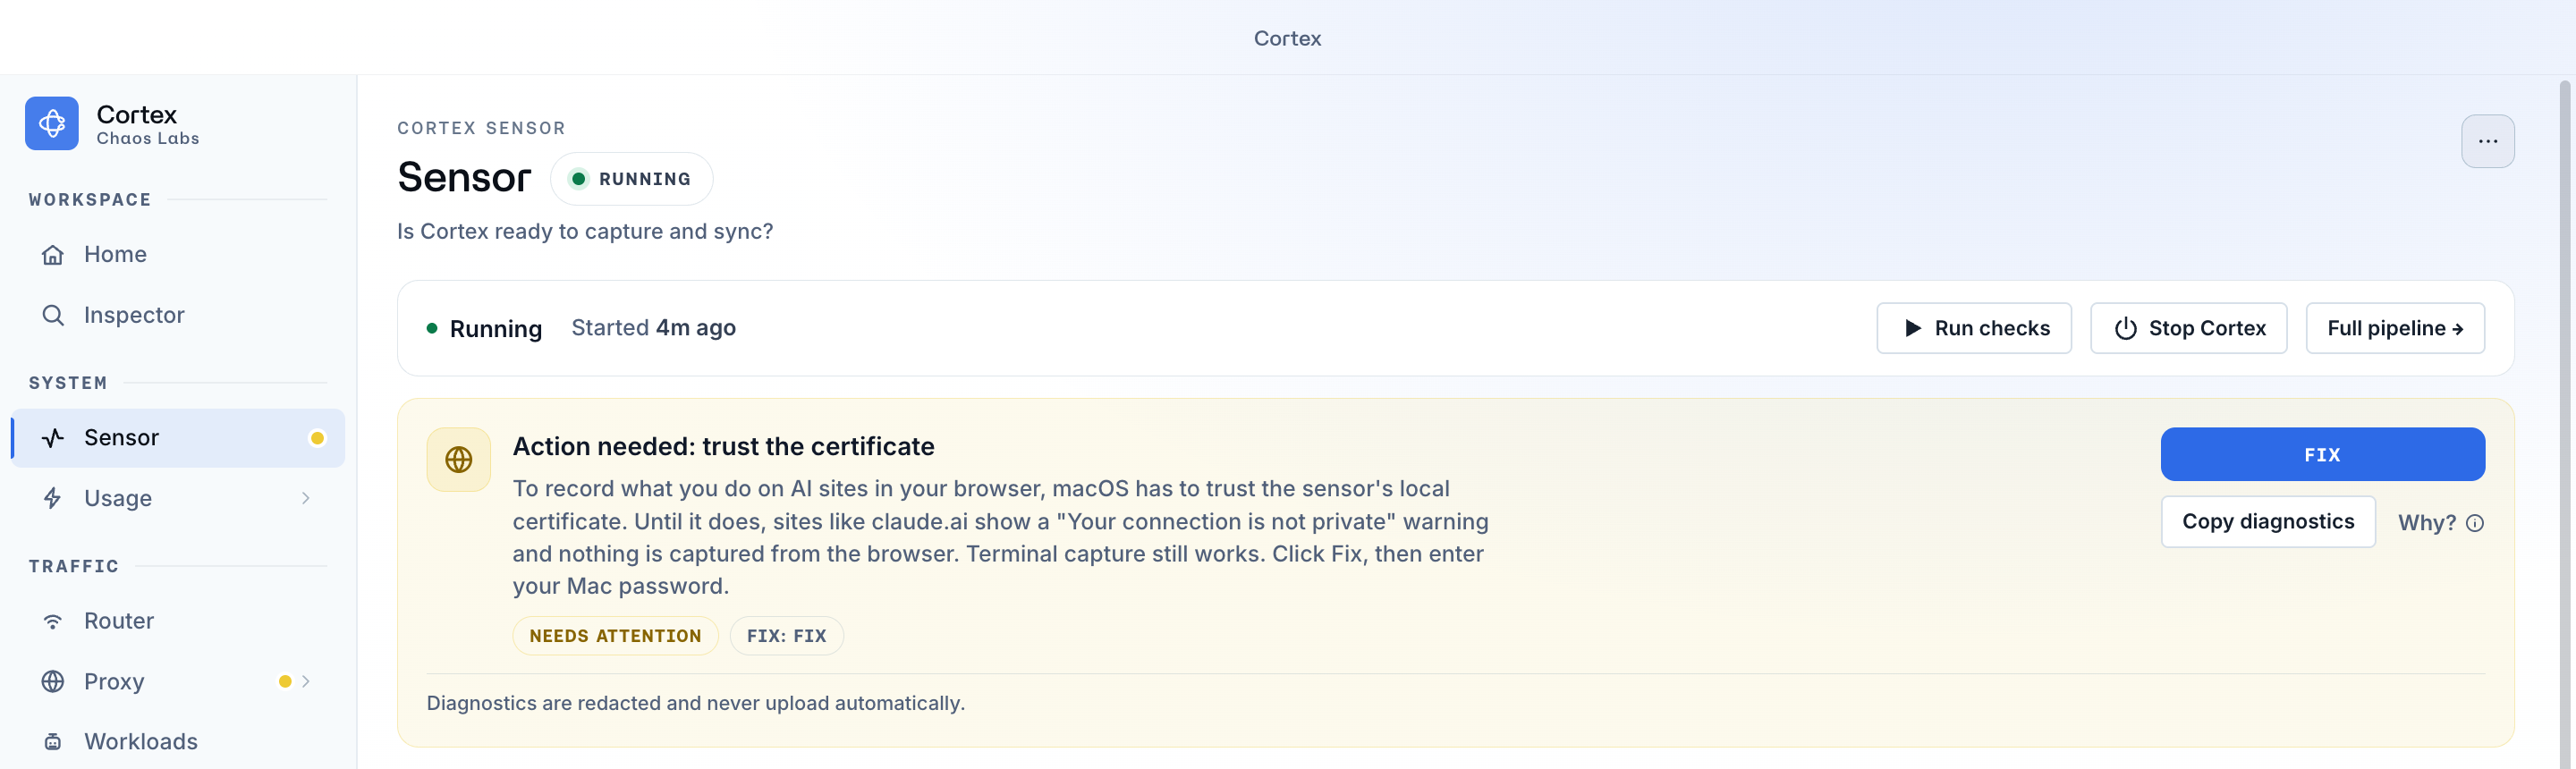Expand the Usage chevron in sidebar
This screenshot has height=769, width=2576.
point(306,499)
